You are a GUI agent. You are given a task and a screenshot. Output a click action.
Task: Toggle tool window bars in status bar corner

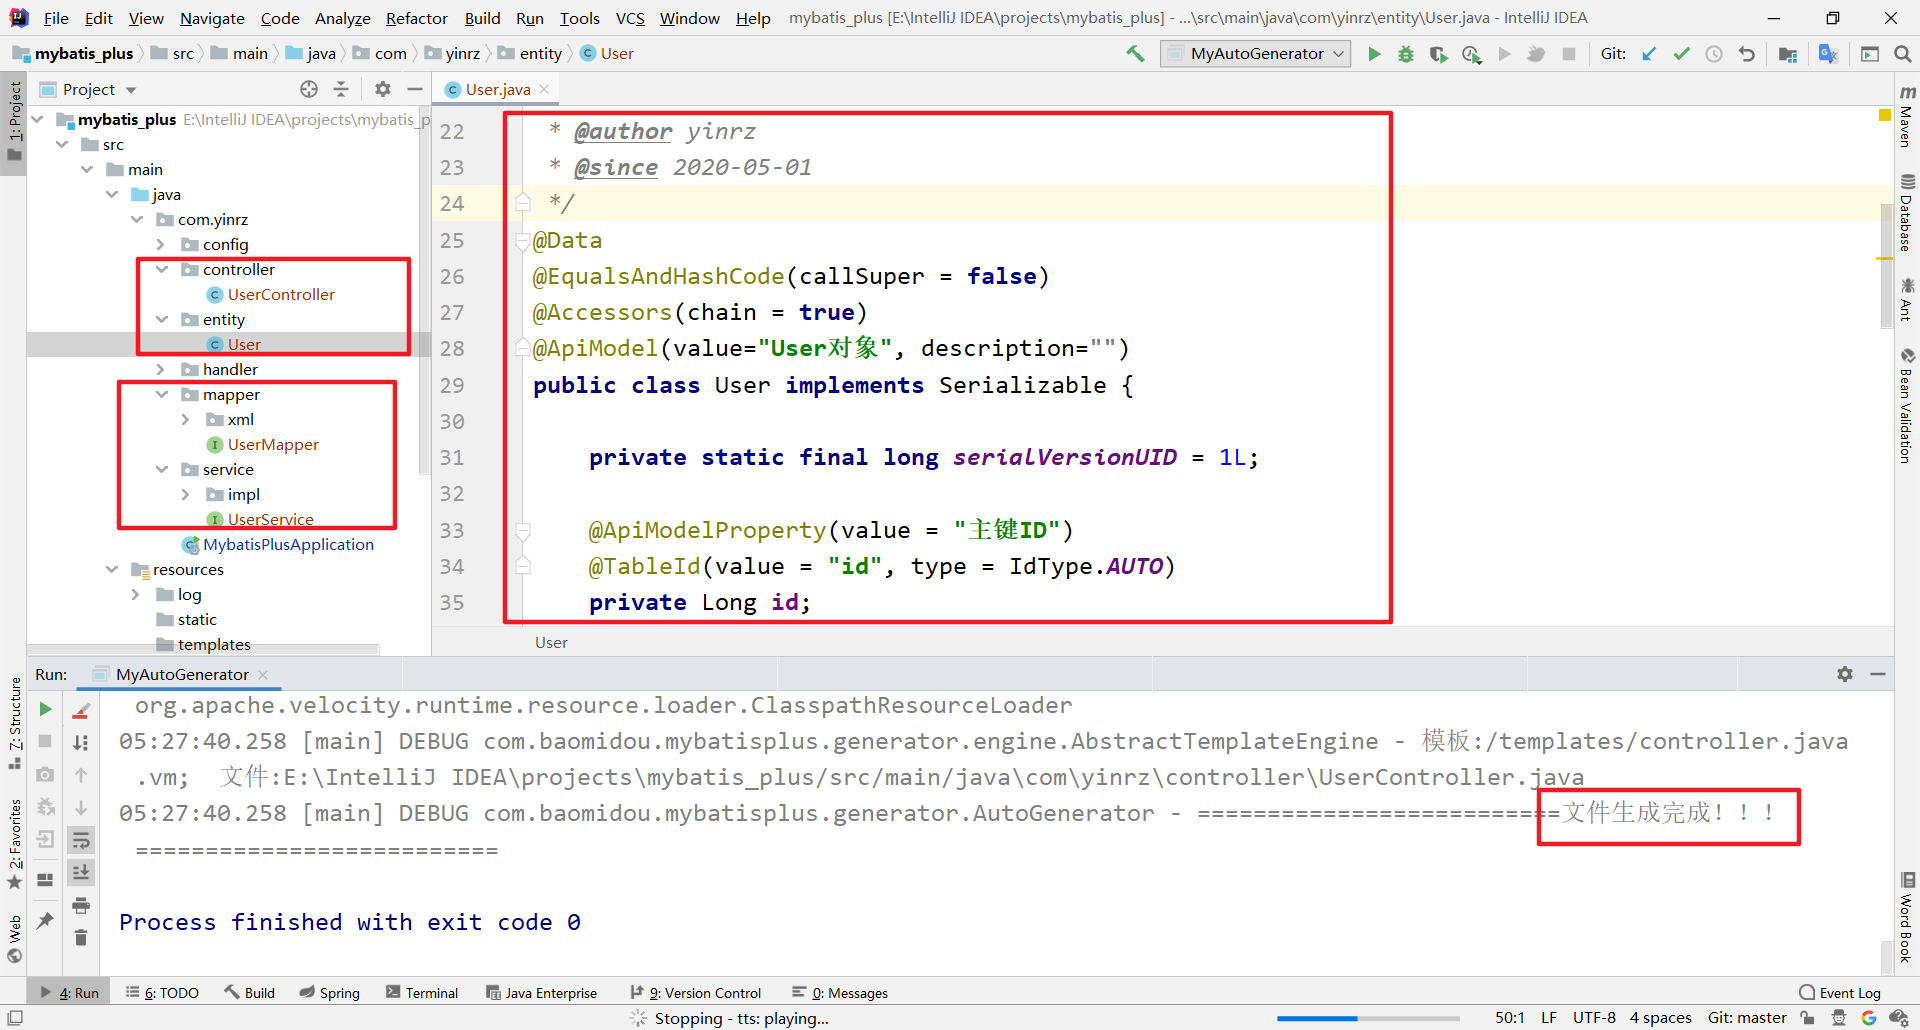(x=14, y=1018)
